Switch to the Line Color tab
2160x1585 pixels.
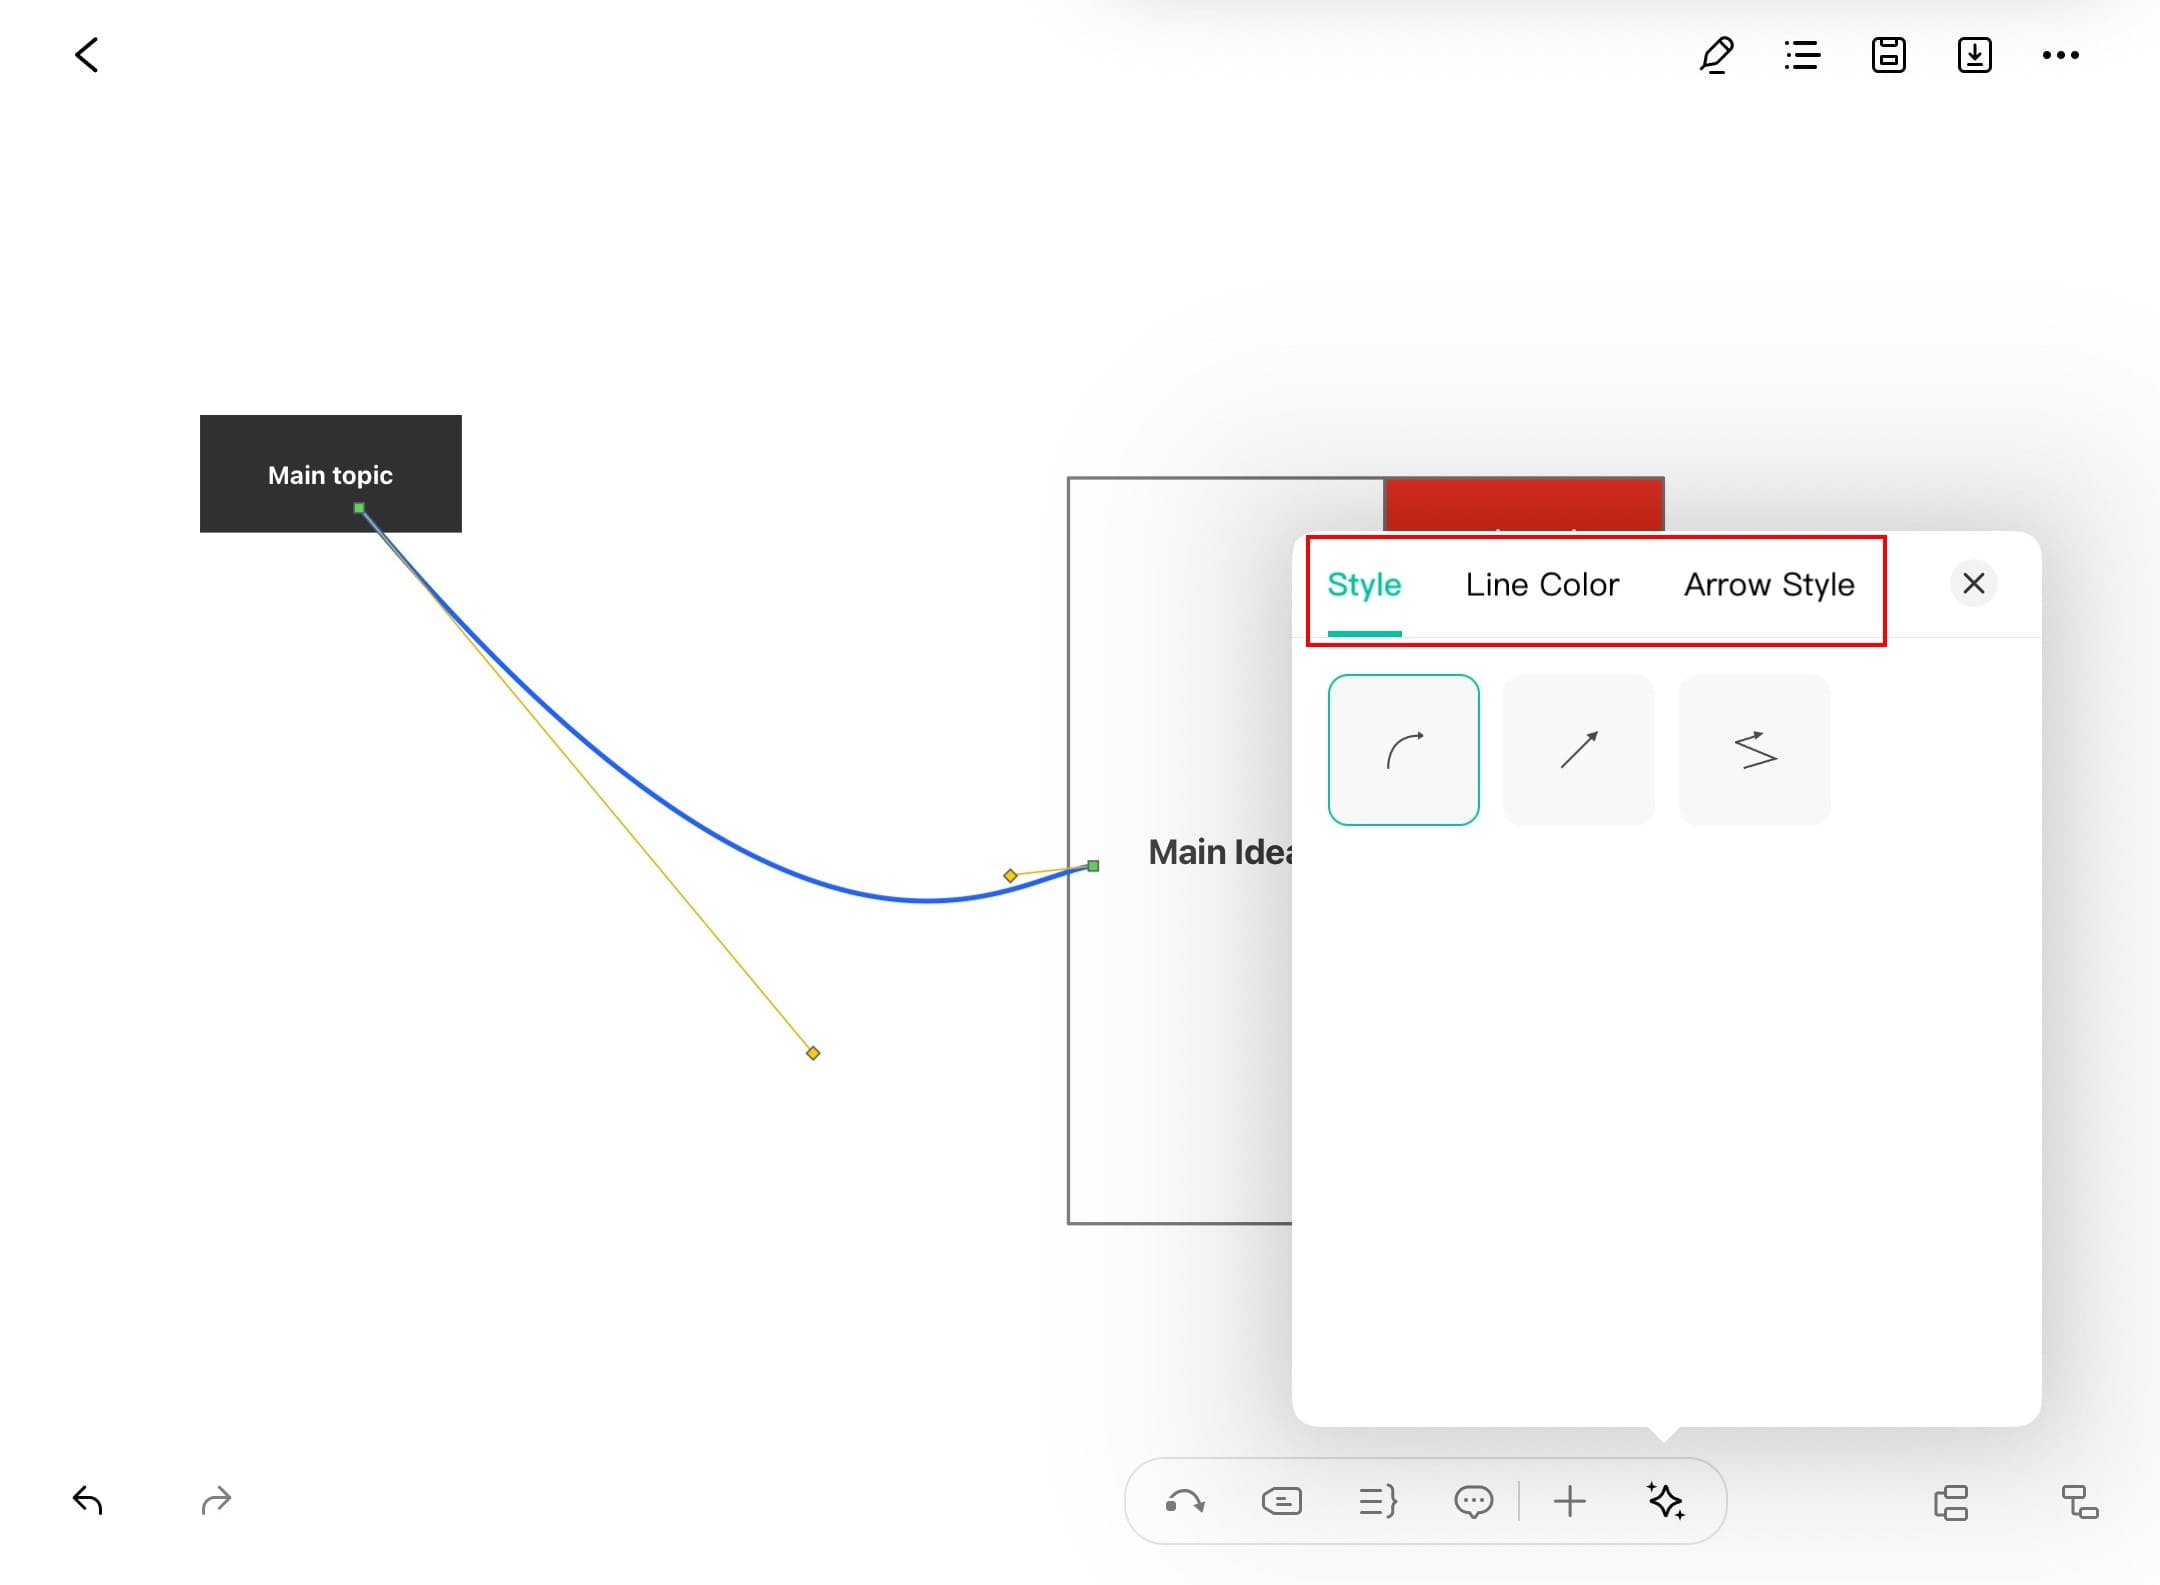click(1542, 584)
